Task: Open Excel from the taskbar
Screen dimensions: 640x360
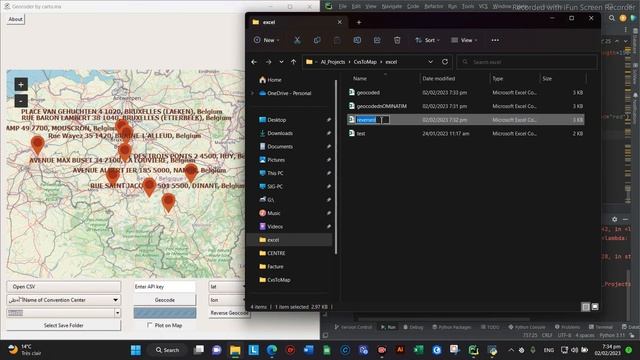Action: coord(418,350)
